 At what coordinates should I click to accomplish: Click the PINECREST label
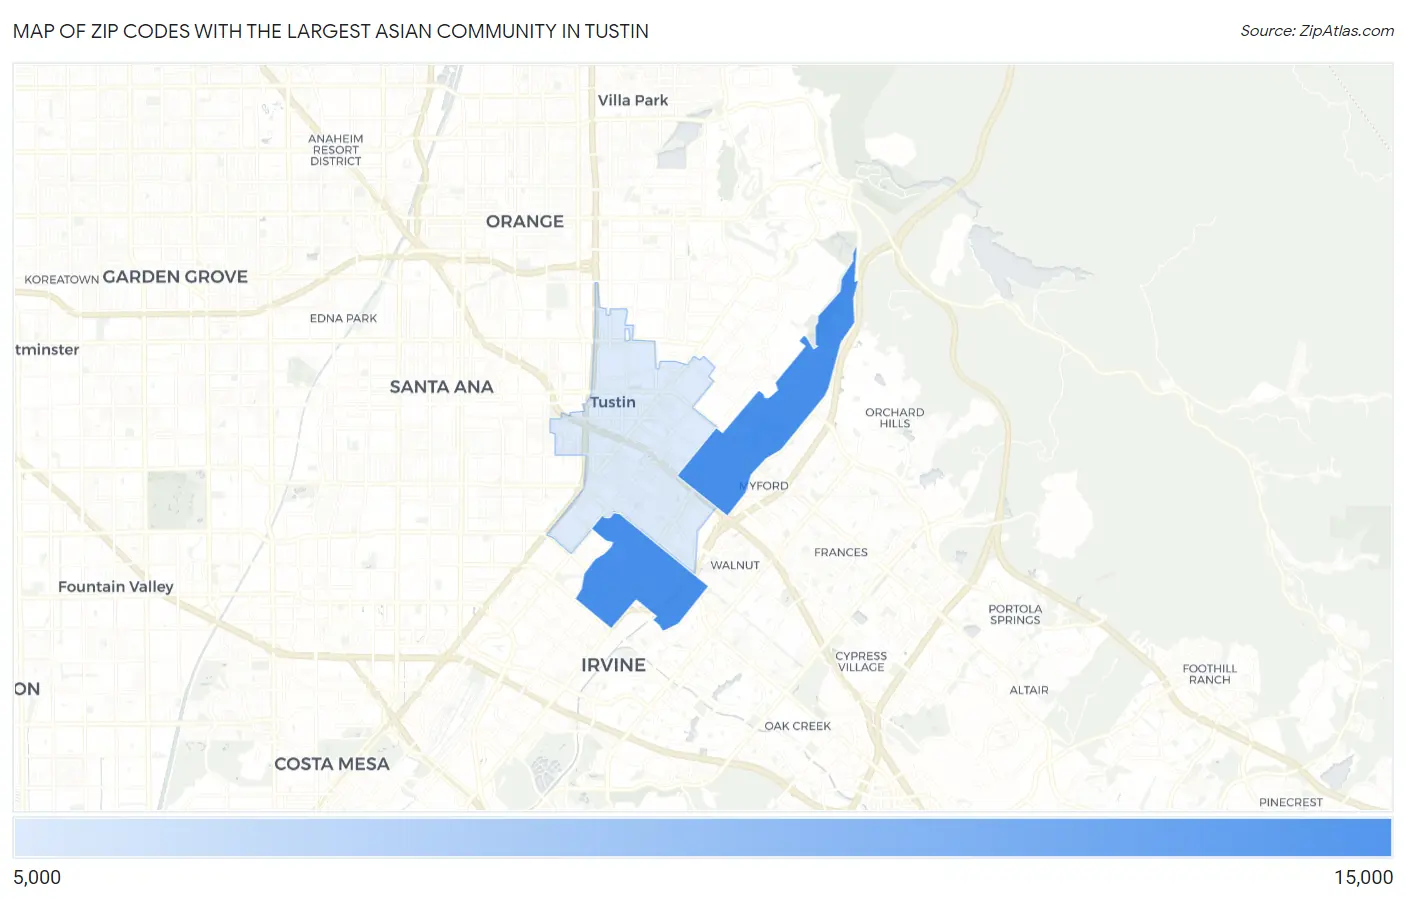coord(1291,803)
